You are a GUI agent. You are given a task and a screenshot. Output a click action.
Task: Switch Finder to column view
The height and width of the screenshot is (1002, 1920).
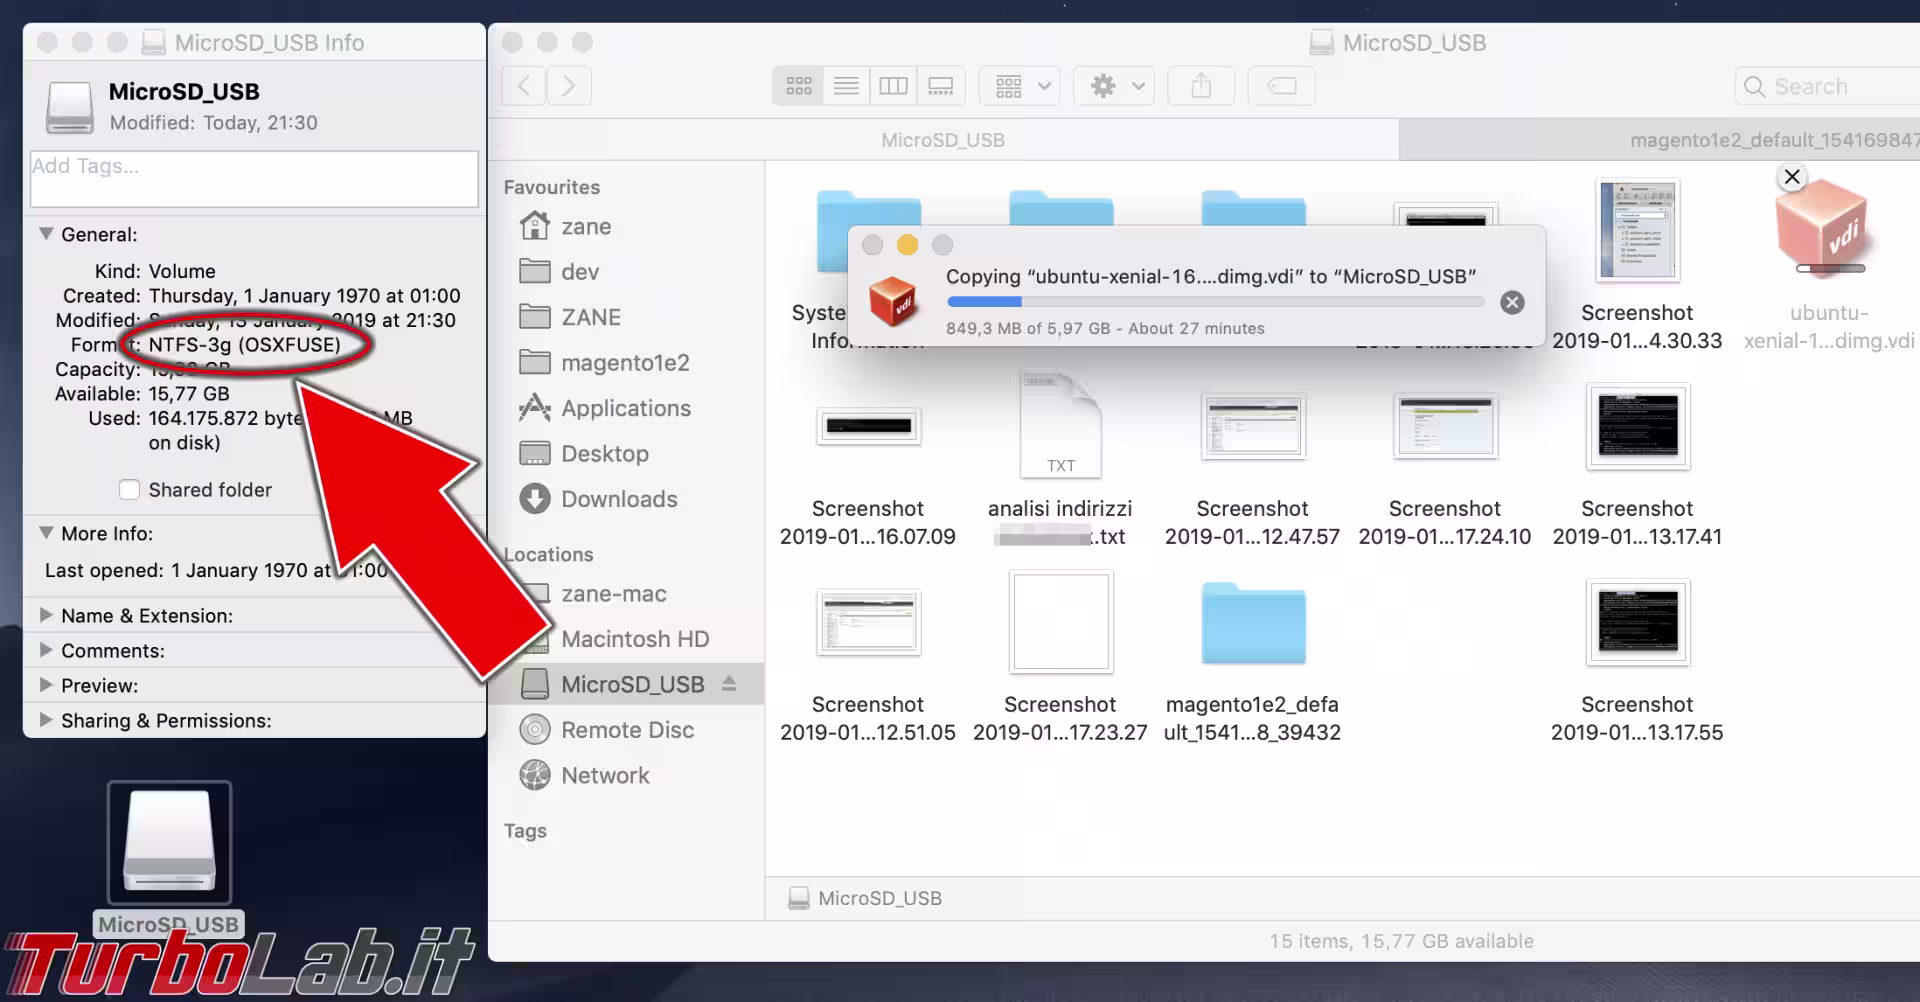click(x=893, y=86)
